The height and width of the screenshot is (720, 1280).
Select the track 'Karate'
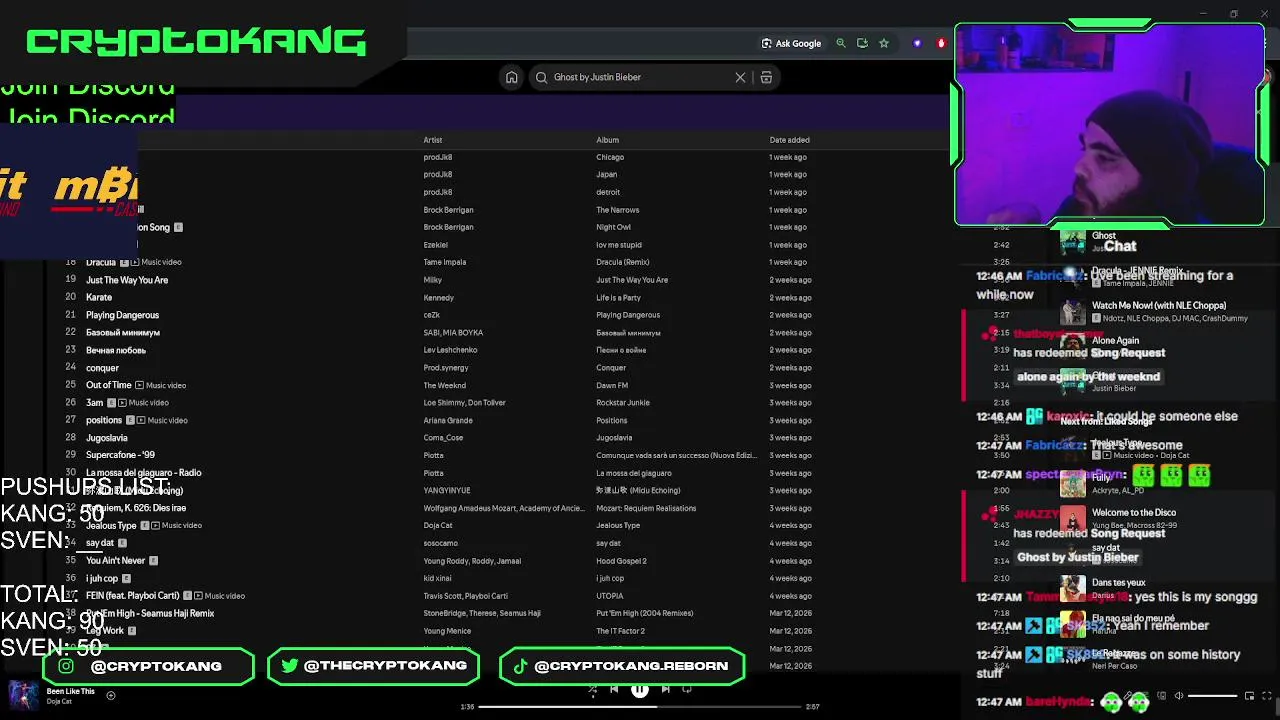pyautogui.click(x=99, y=297)
